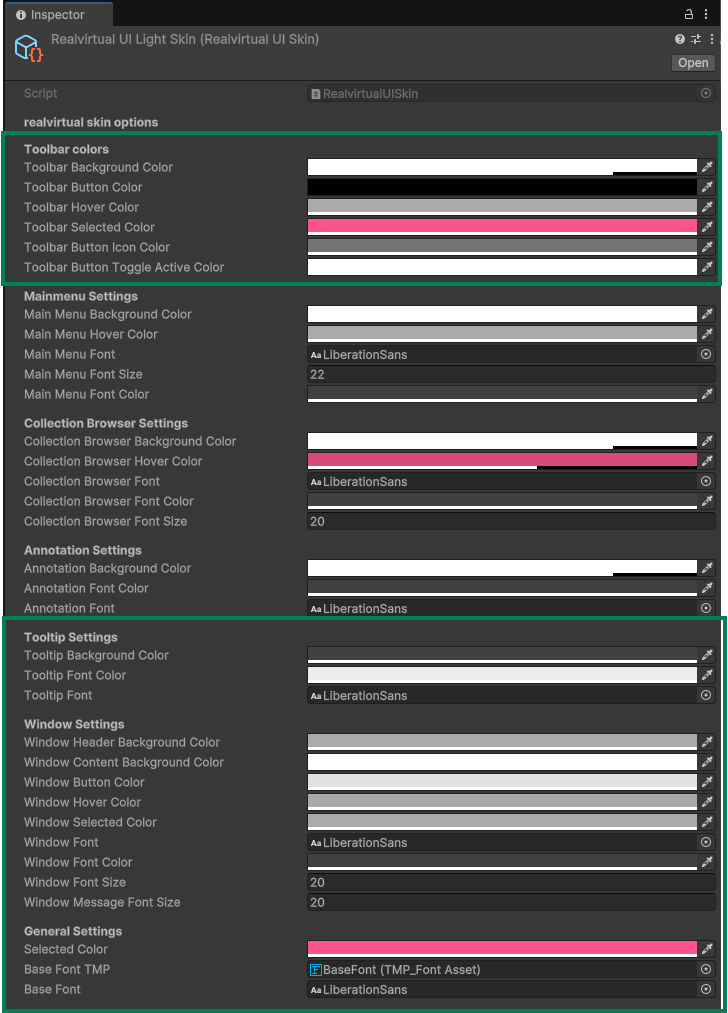
Task: Click eyedropper for Toolbar Background Color
Action: (706, 167)
